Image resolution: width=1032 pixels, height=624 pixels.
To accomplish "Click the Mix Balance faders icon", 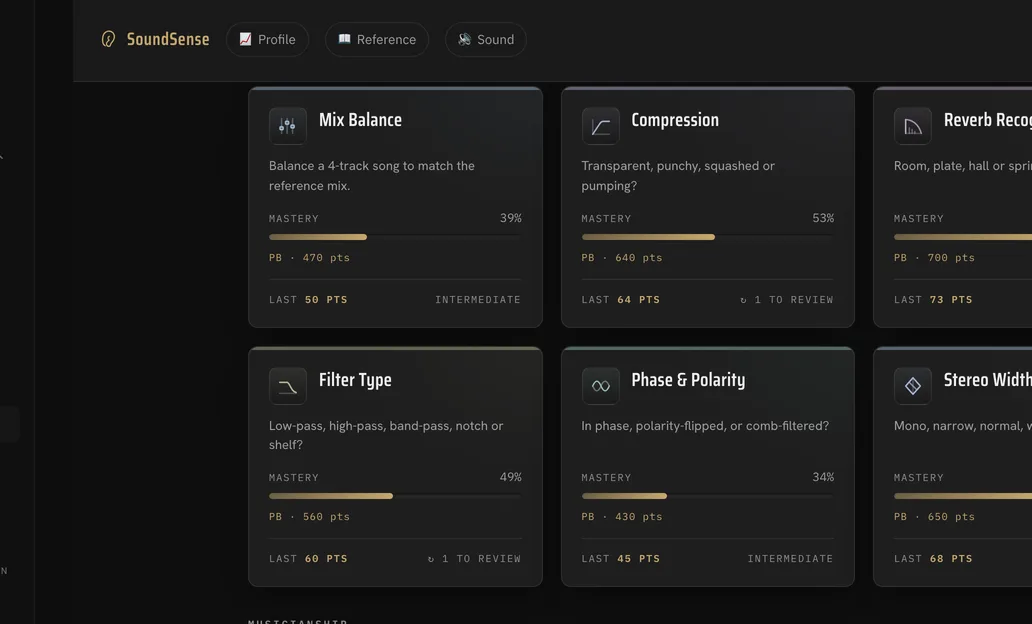I will click(x=288, y=126).
